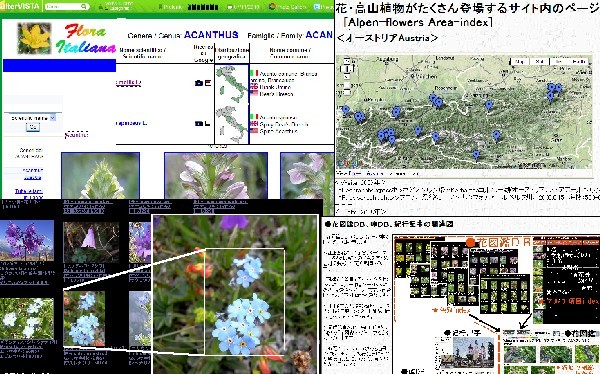Click the 花図鑑DB label in the orange diagram

499,242
